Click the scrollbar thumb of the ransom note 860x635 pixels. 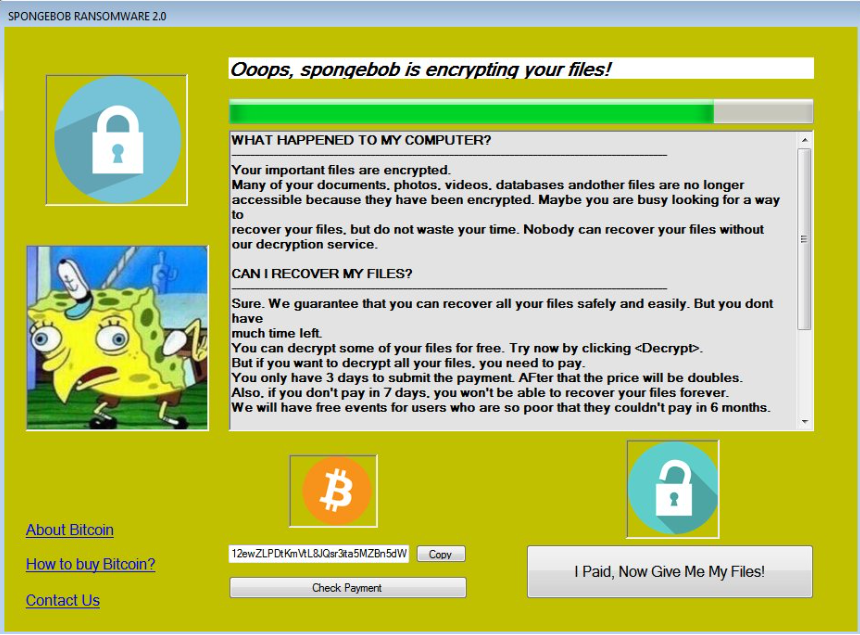click(x=805, y=239)
